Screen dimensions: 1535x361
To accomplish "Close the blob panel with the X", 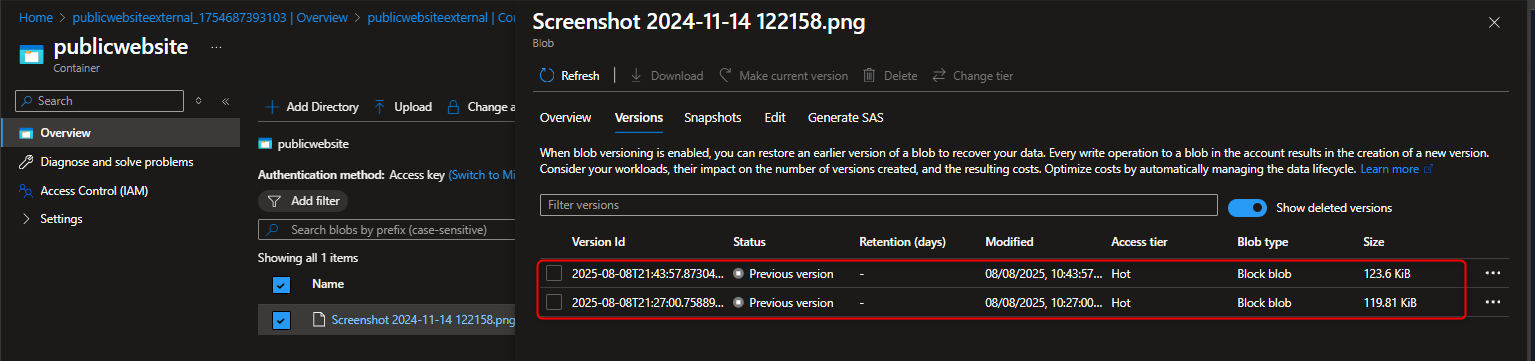I will pyautogui.click(x=1494, y=22).
